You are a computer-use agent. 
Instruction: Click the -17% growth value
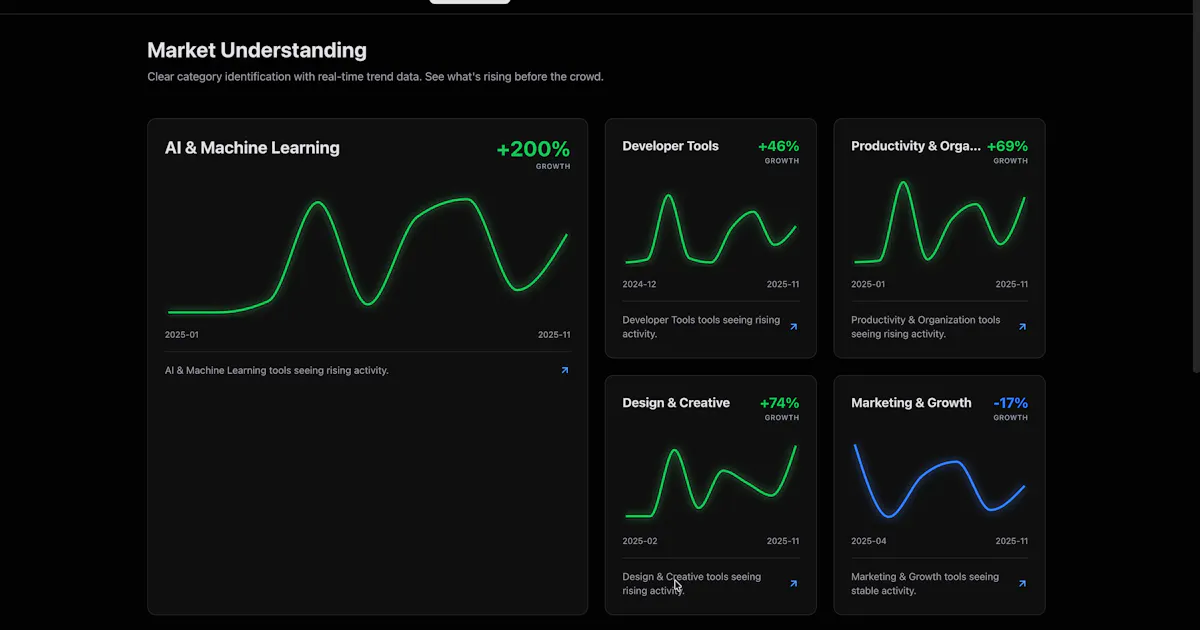(1011, 403)
